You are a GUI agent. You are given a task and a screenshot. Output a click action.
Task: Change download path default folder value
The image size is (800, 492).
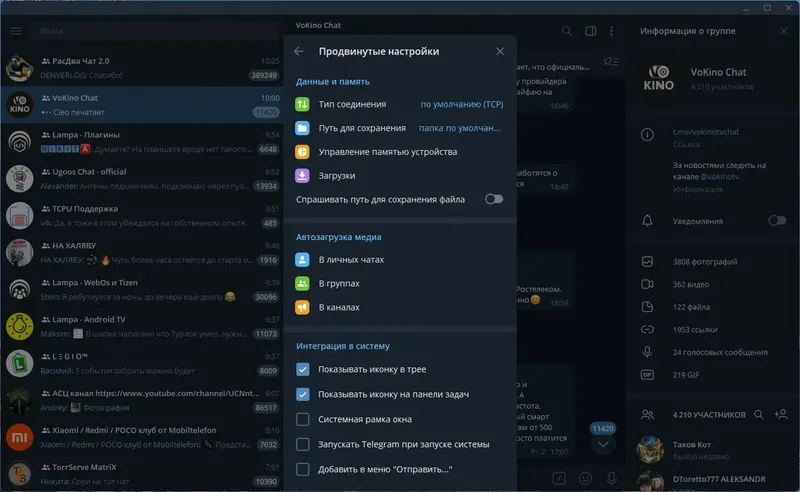[x=460, y=128]
